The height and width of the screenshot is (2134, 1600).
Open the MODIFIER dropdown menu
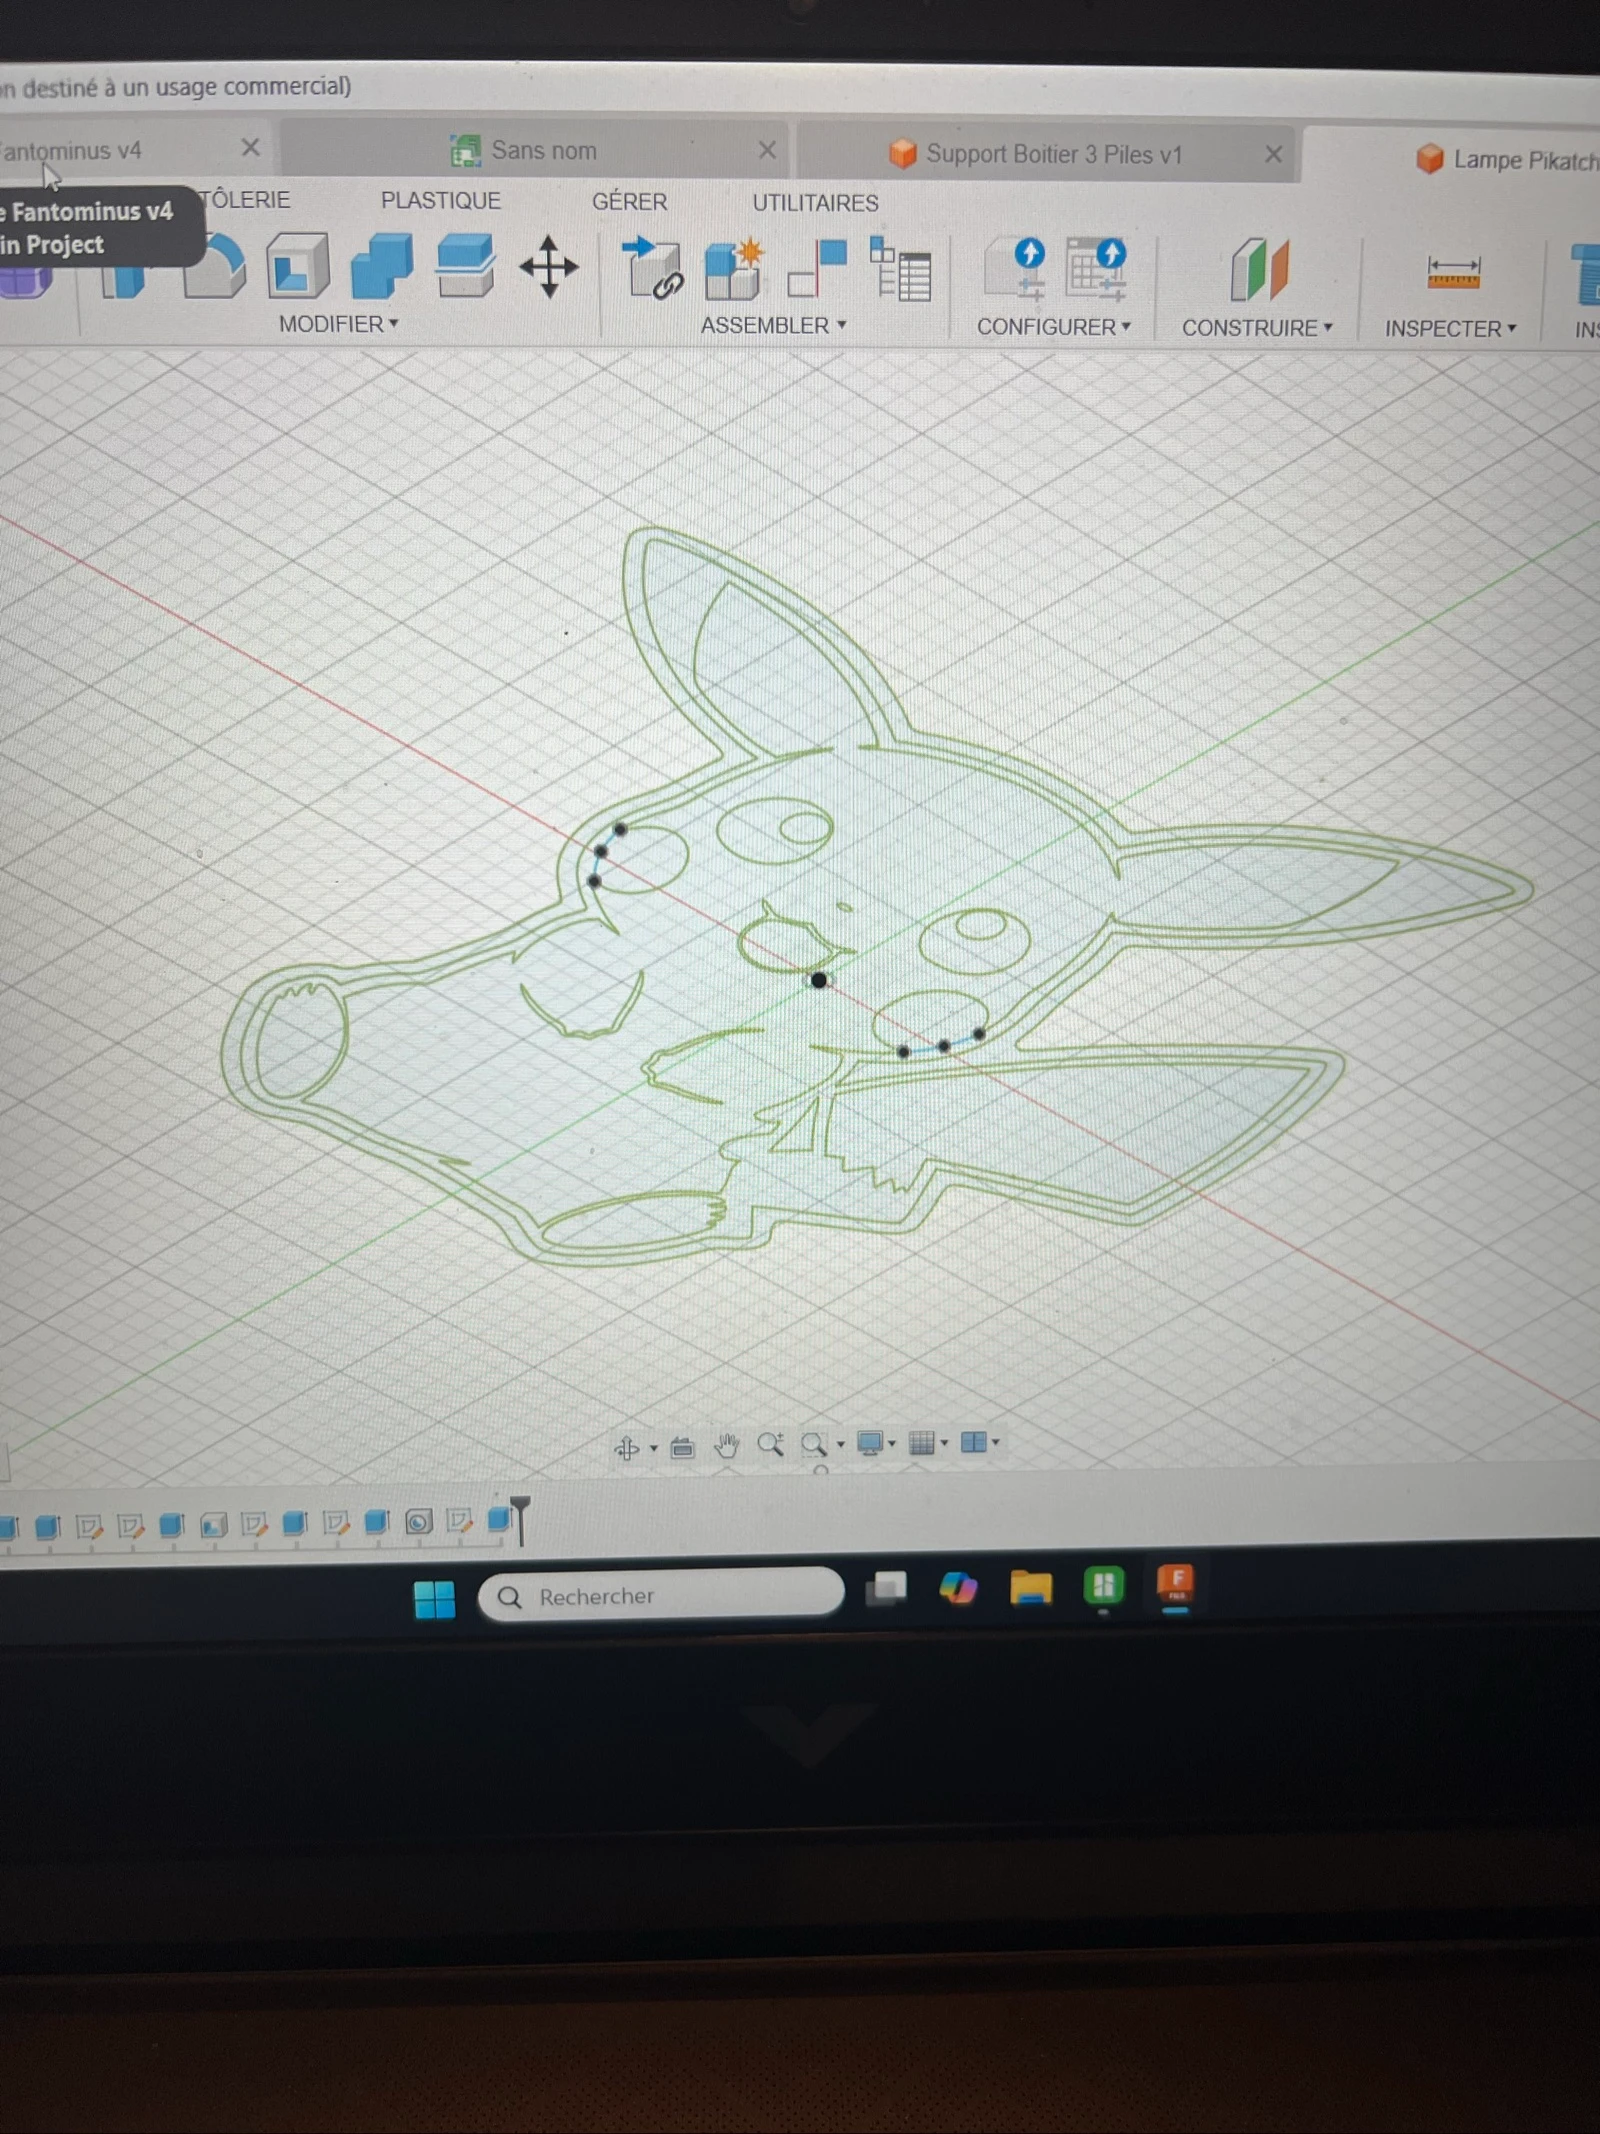pyautogui.click(x=338, y=324)
